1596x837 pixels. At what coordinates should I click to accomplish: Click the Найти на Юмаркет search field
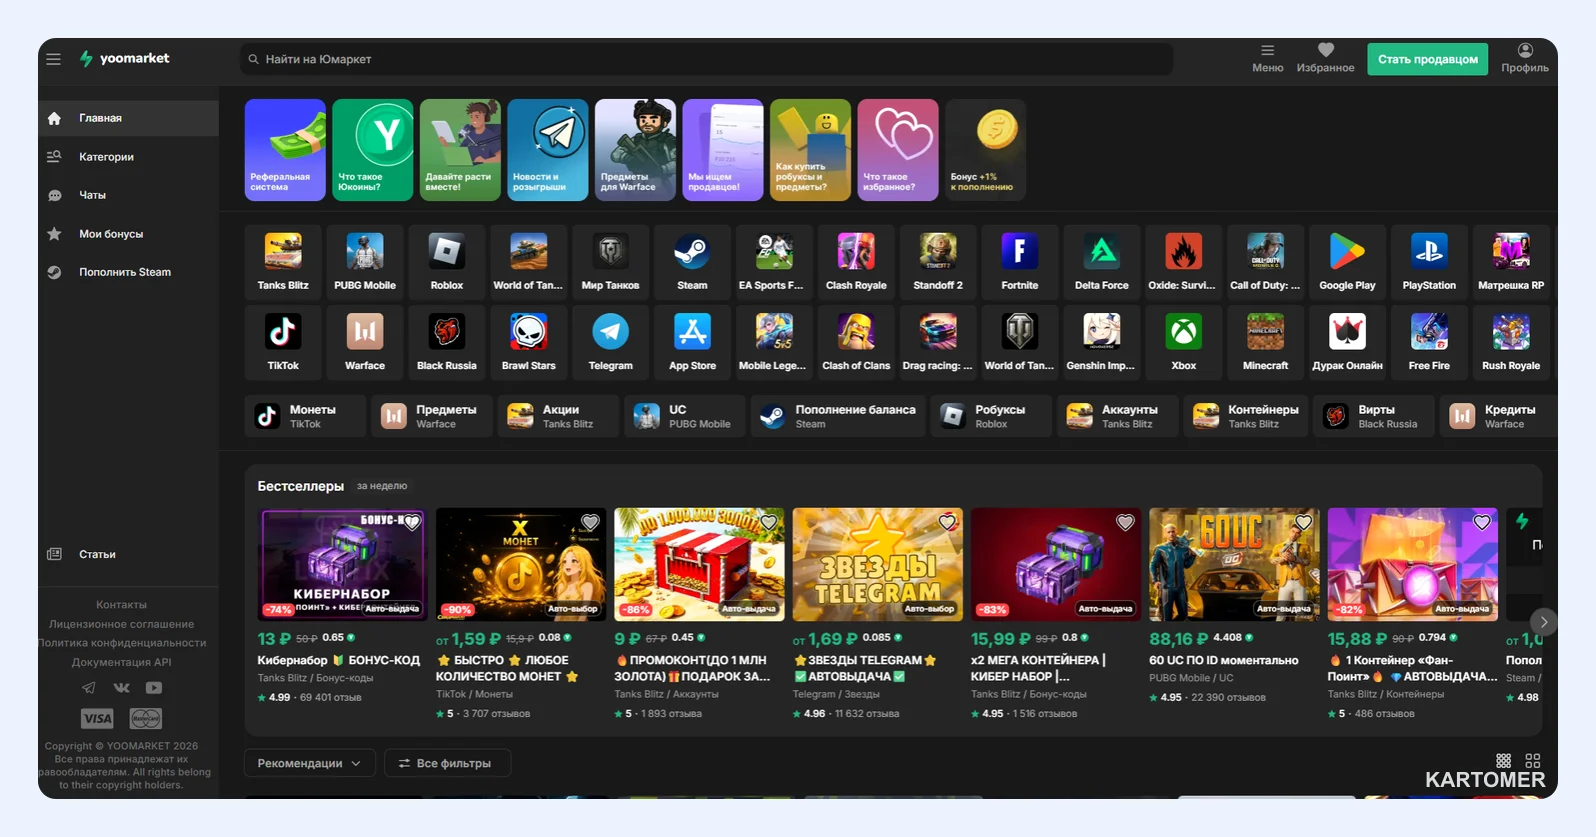coord(706,59)
